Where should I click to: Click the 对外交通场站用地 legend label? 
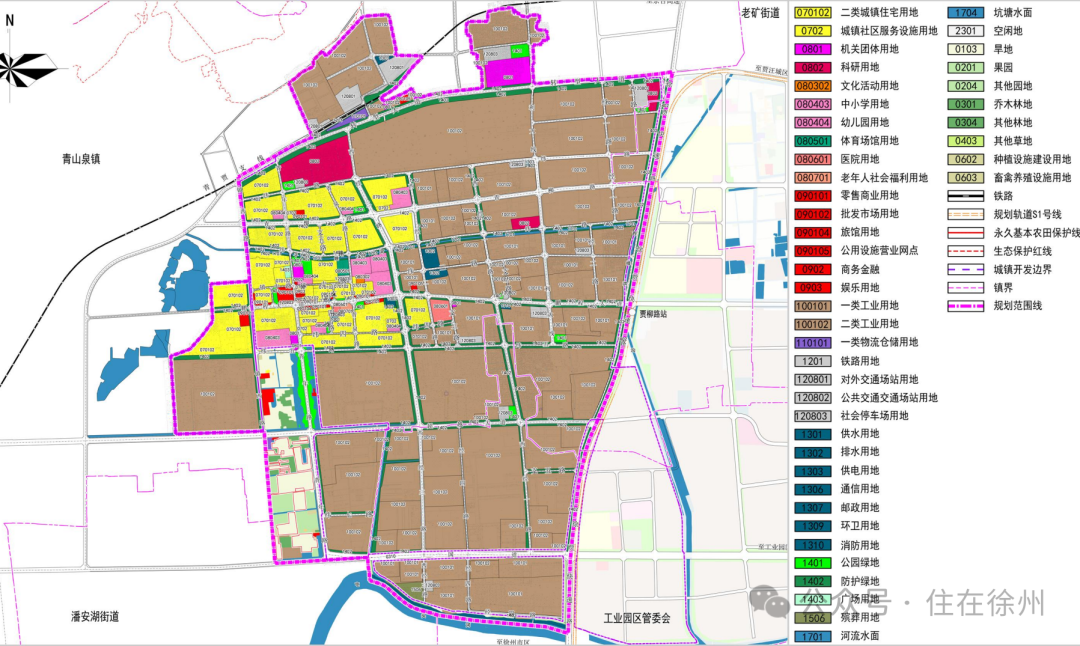[x=879, y=379]
